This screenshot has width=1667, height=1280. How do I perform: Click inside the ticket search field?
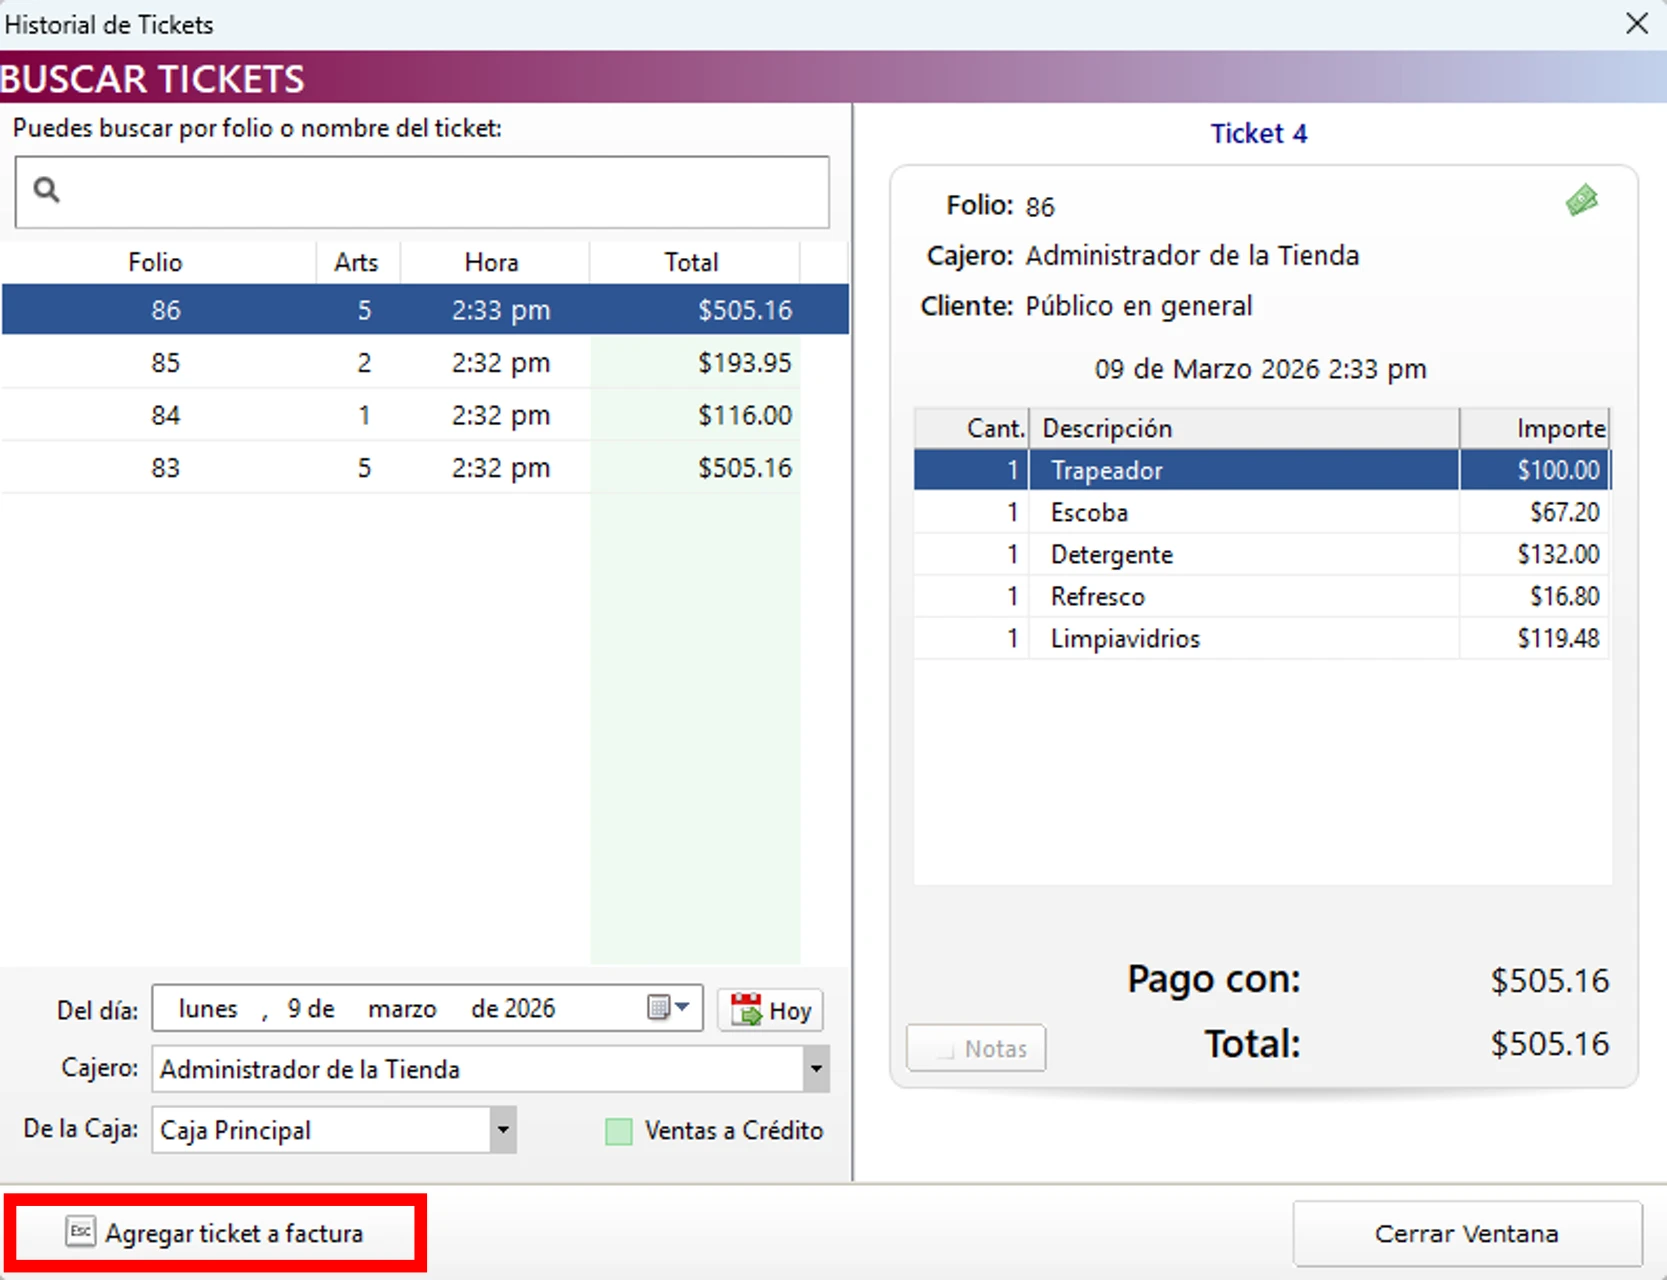[420, 192]
